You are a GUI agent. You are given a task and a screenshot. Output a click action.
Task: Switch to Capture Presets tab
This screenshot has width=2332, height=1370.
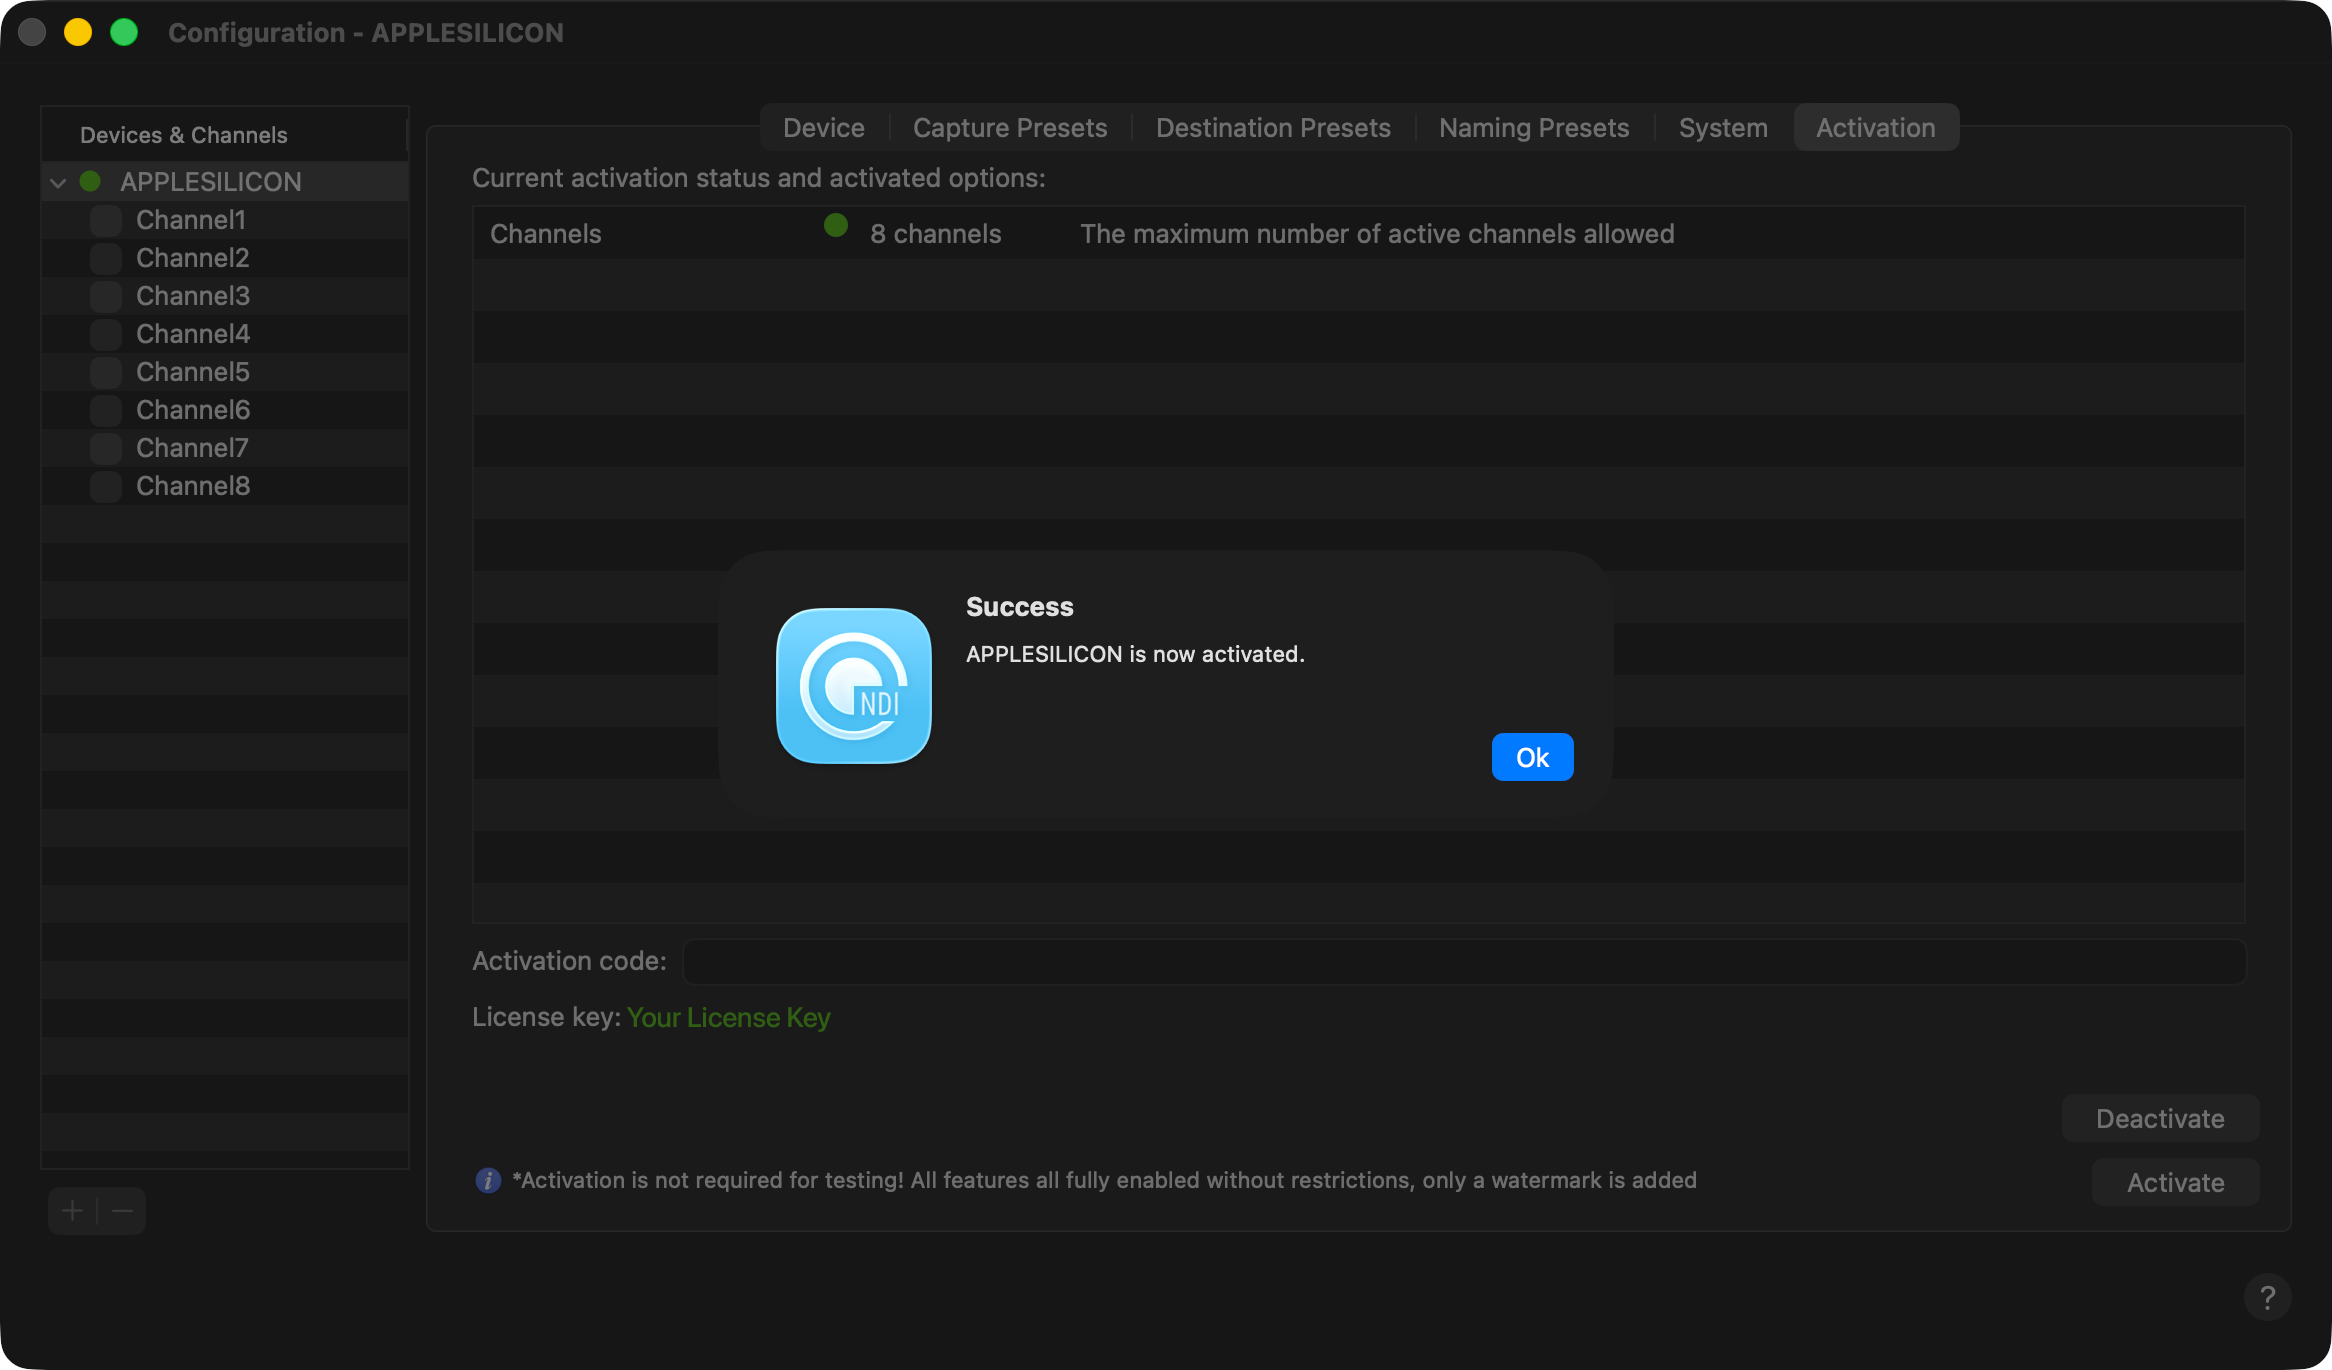1010,128
